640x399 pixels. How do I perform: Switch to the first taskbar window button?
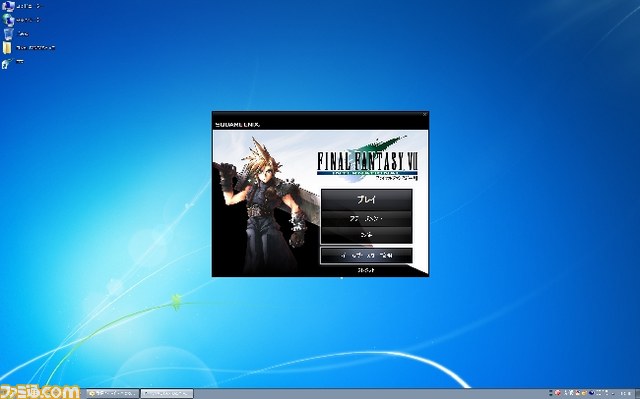click(113, 393)
